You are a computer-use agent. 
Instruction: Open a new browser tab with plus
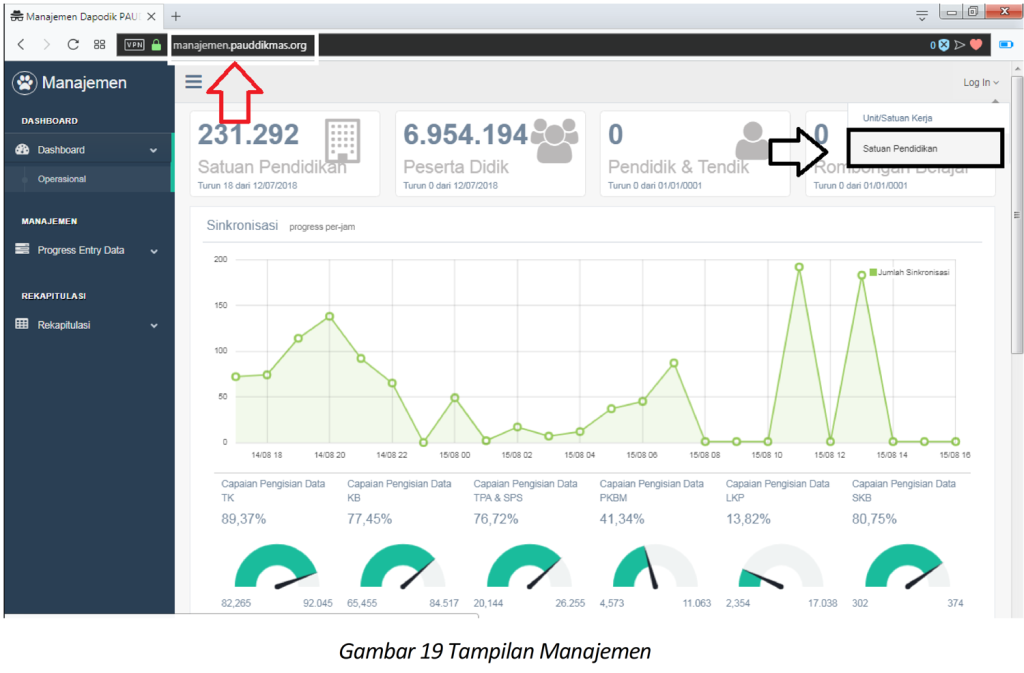pyautogui.click(x=176, y=17)
